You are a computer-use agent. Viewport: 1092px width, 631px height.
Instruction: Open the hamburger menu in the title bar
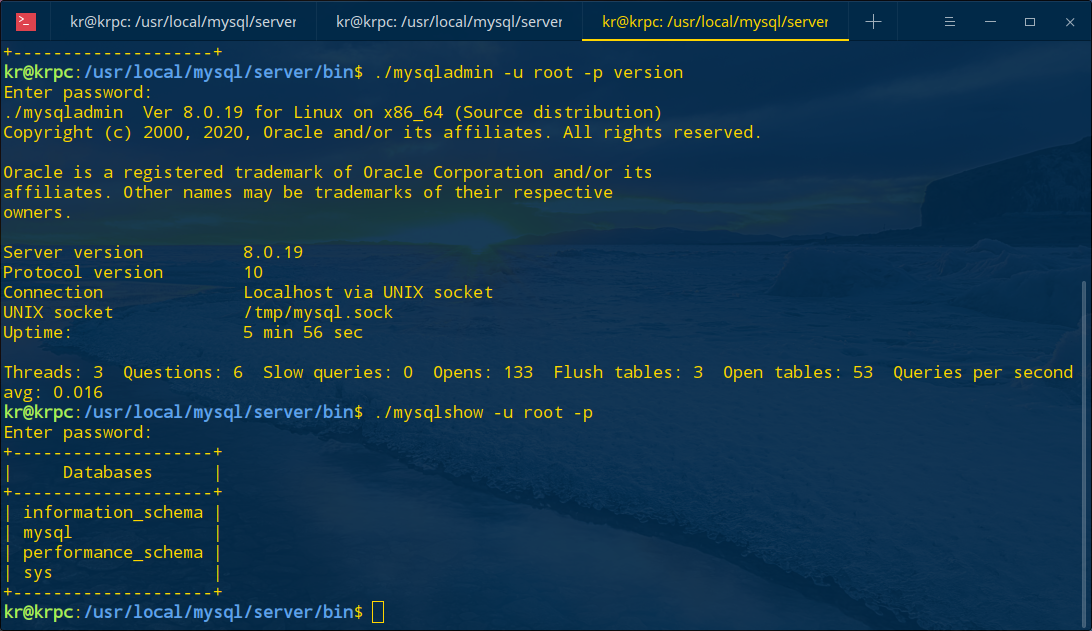tap(949, 22)
